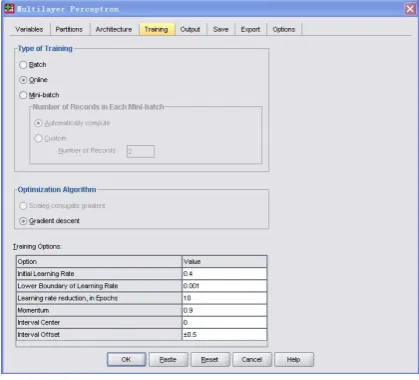This screenshot has width=419, height=380.
Task: Switch to the Variables tab
Action: [29, 29]
